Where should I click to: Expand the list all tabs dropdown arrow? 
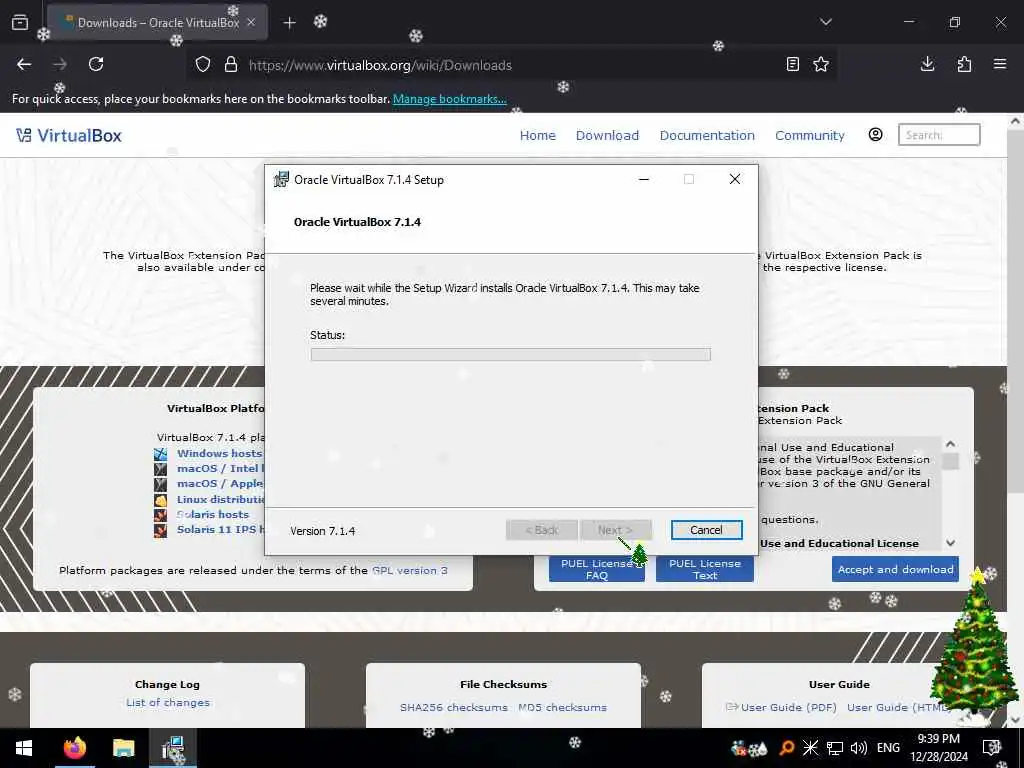(x=825, y=22)
